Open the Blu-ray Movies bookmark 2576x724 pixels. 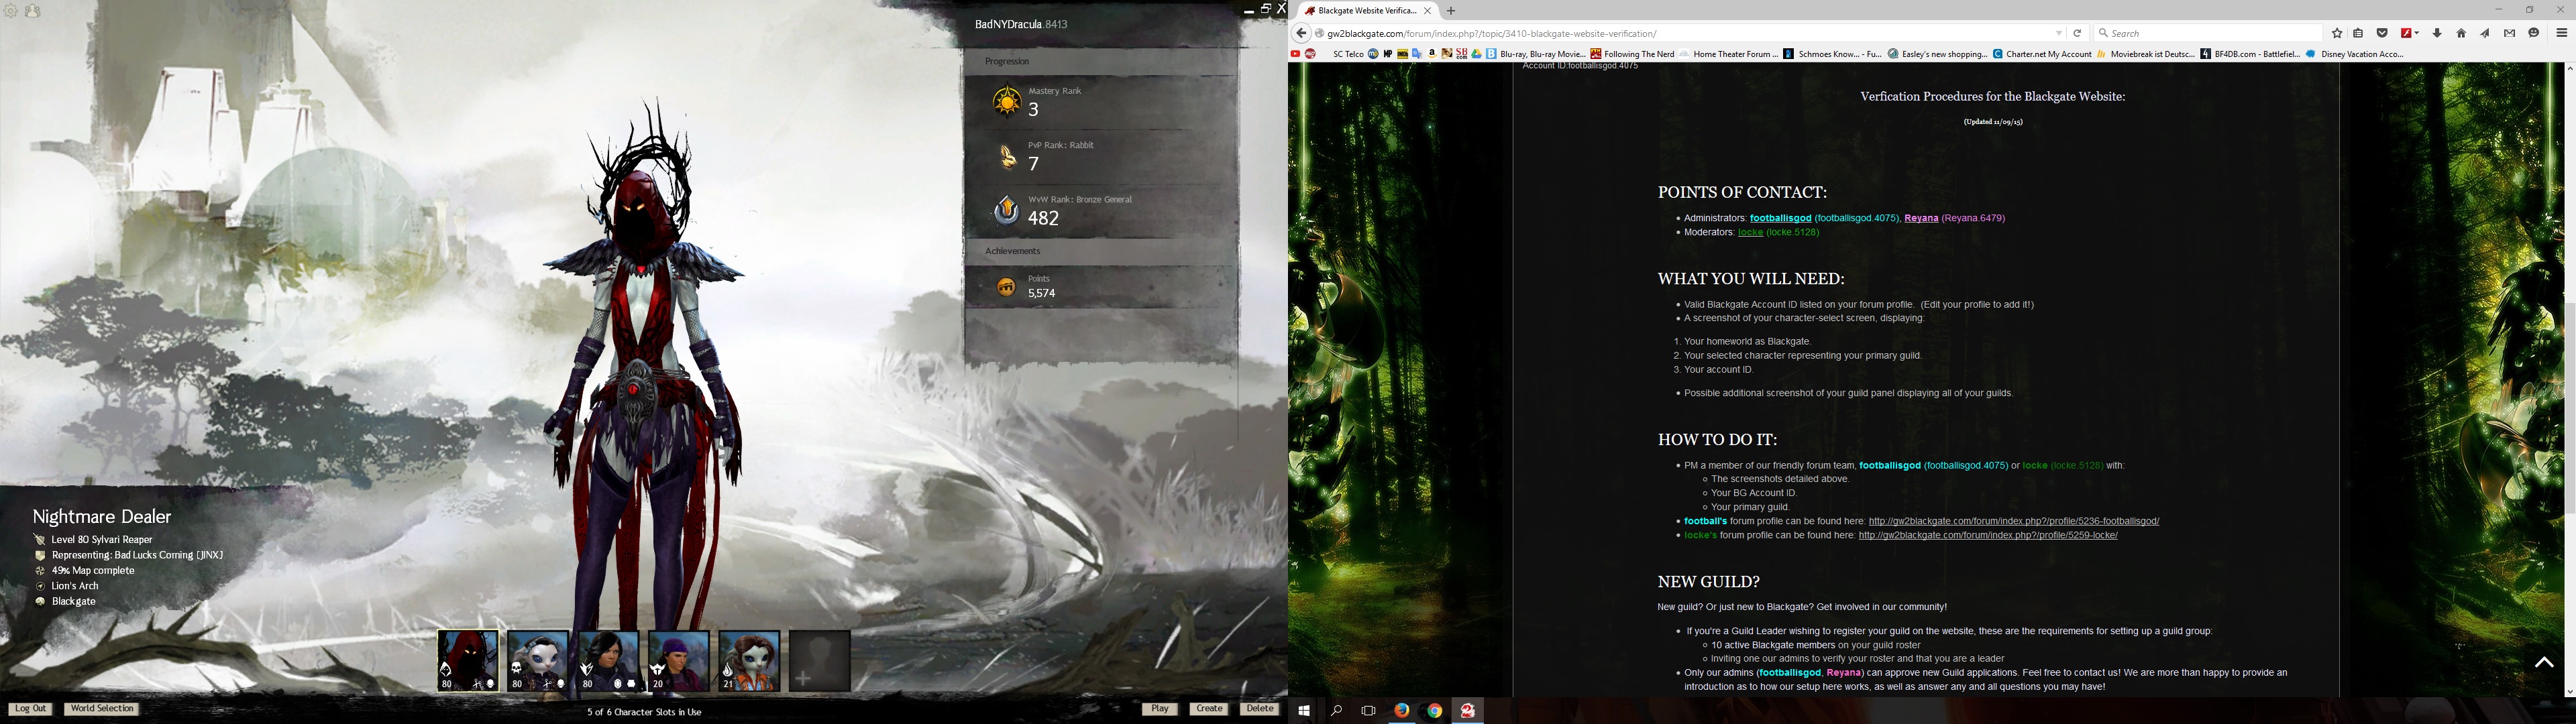pyautogui.click(x=1535, y=54)
